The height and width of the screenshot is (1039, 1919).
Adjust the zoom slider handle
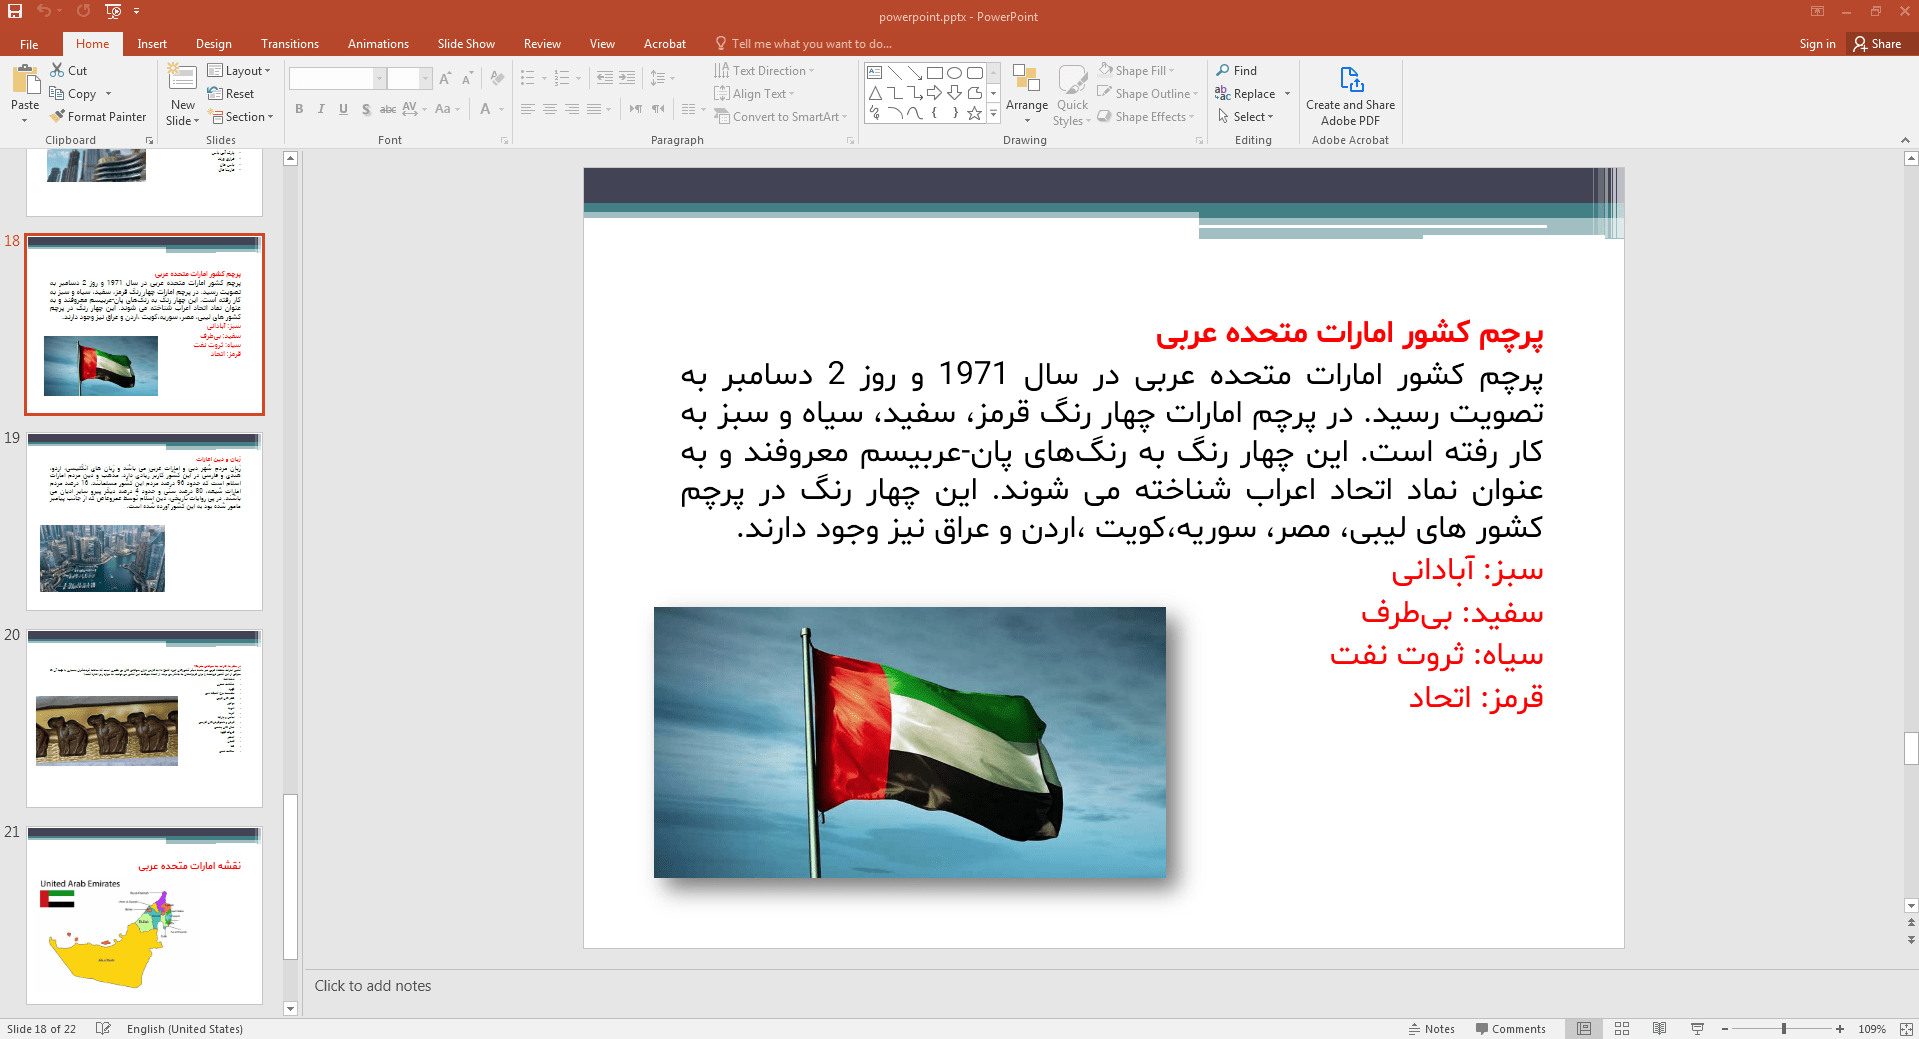[1784, 1029]
